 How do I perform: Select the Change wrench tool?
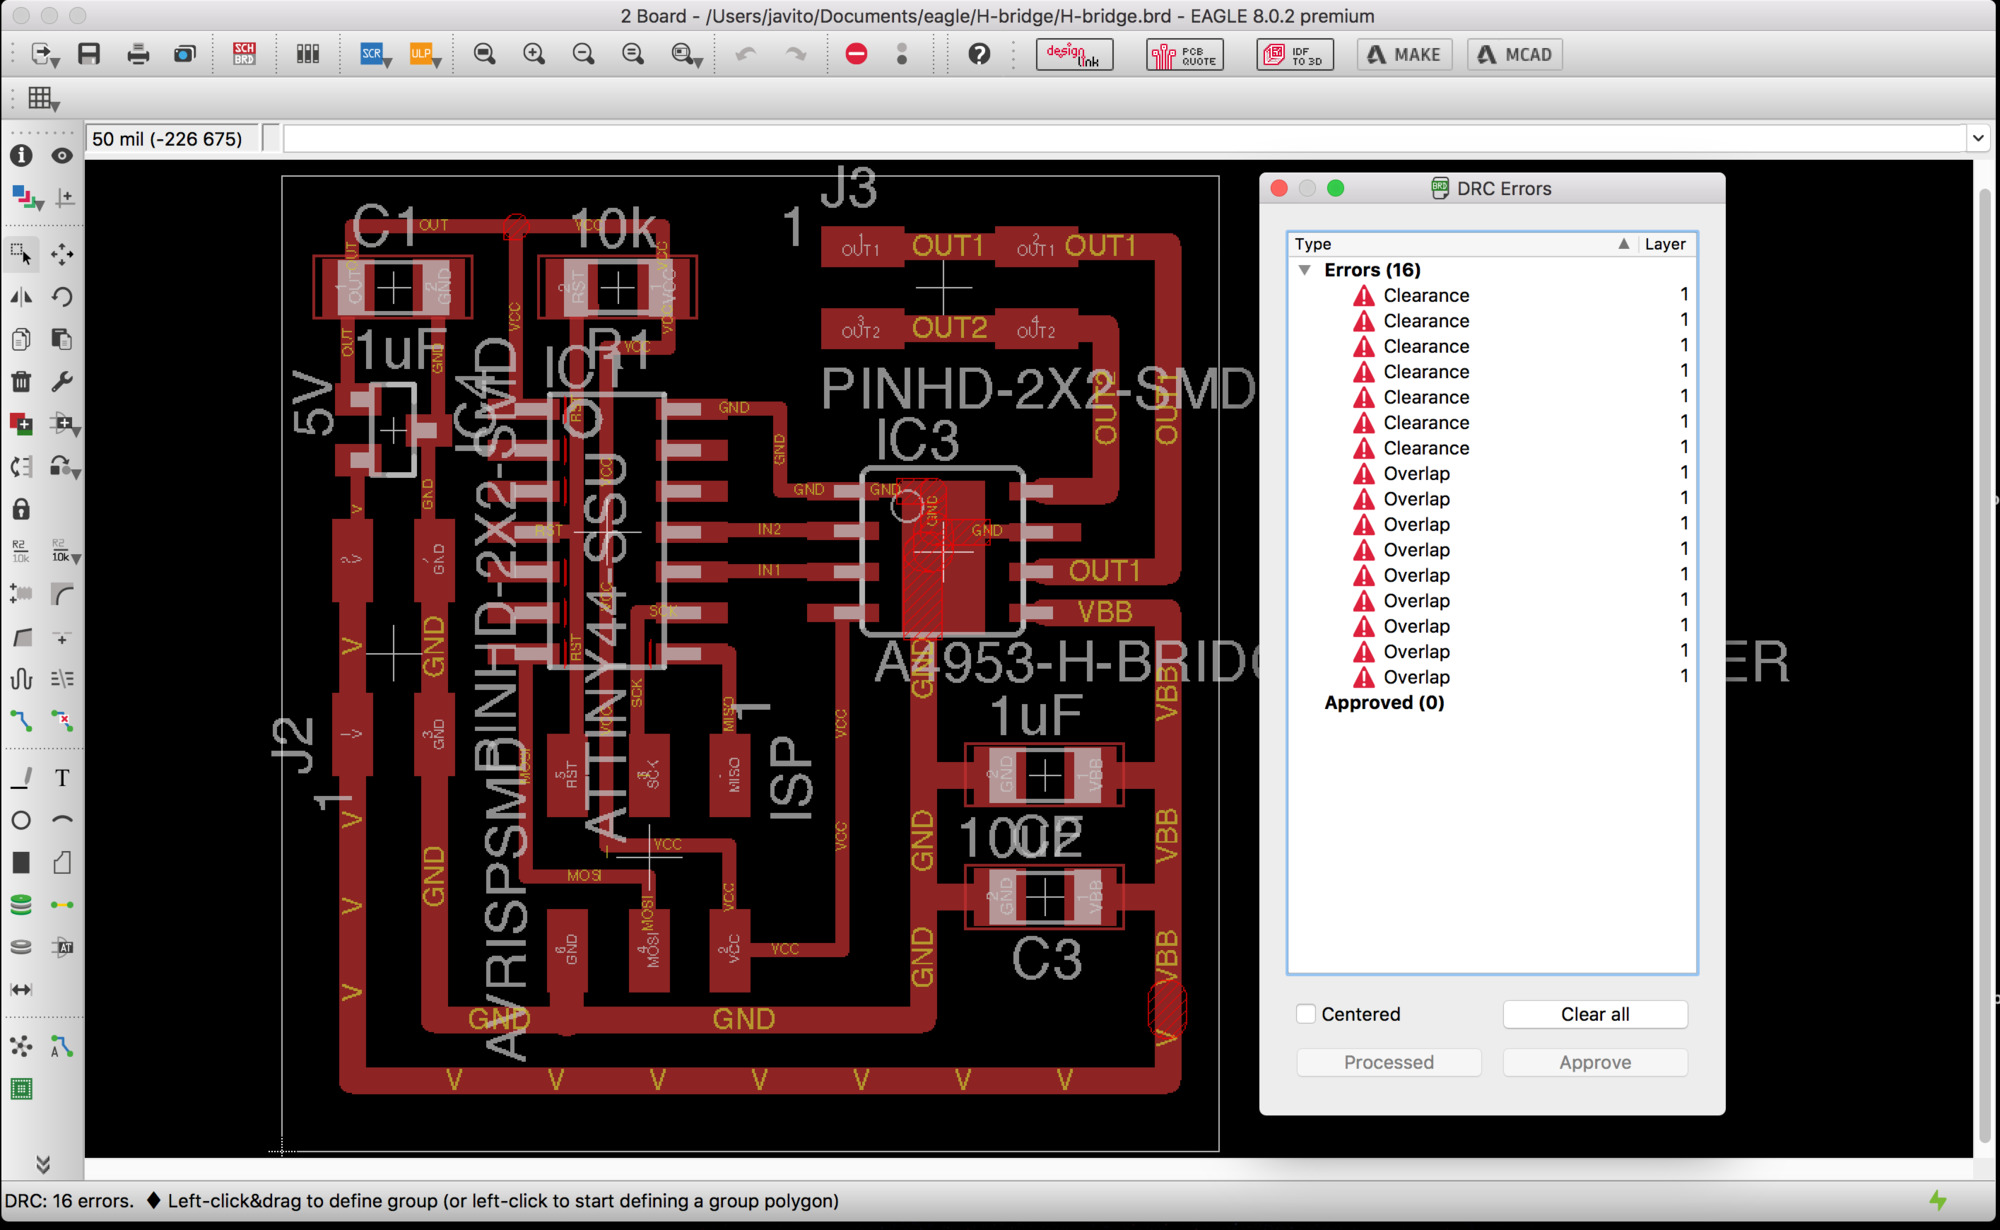[x=62, y=381]
